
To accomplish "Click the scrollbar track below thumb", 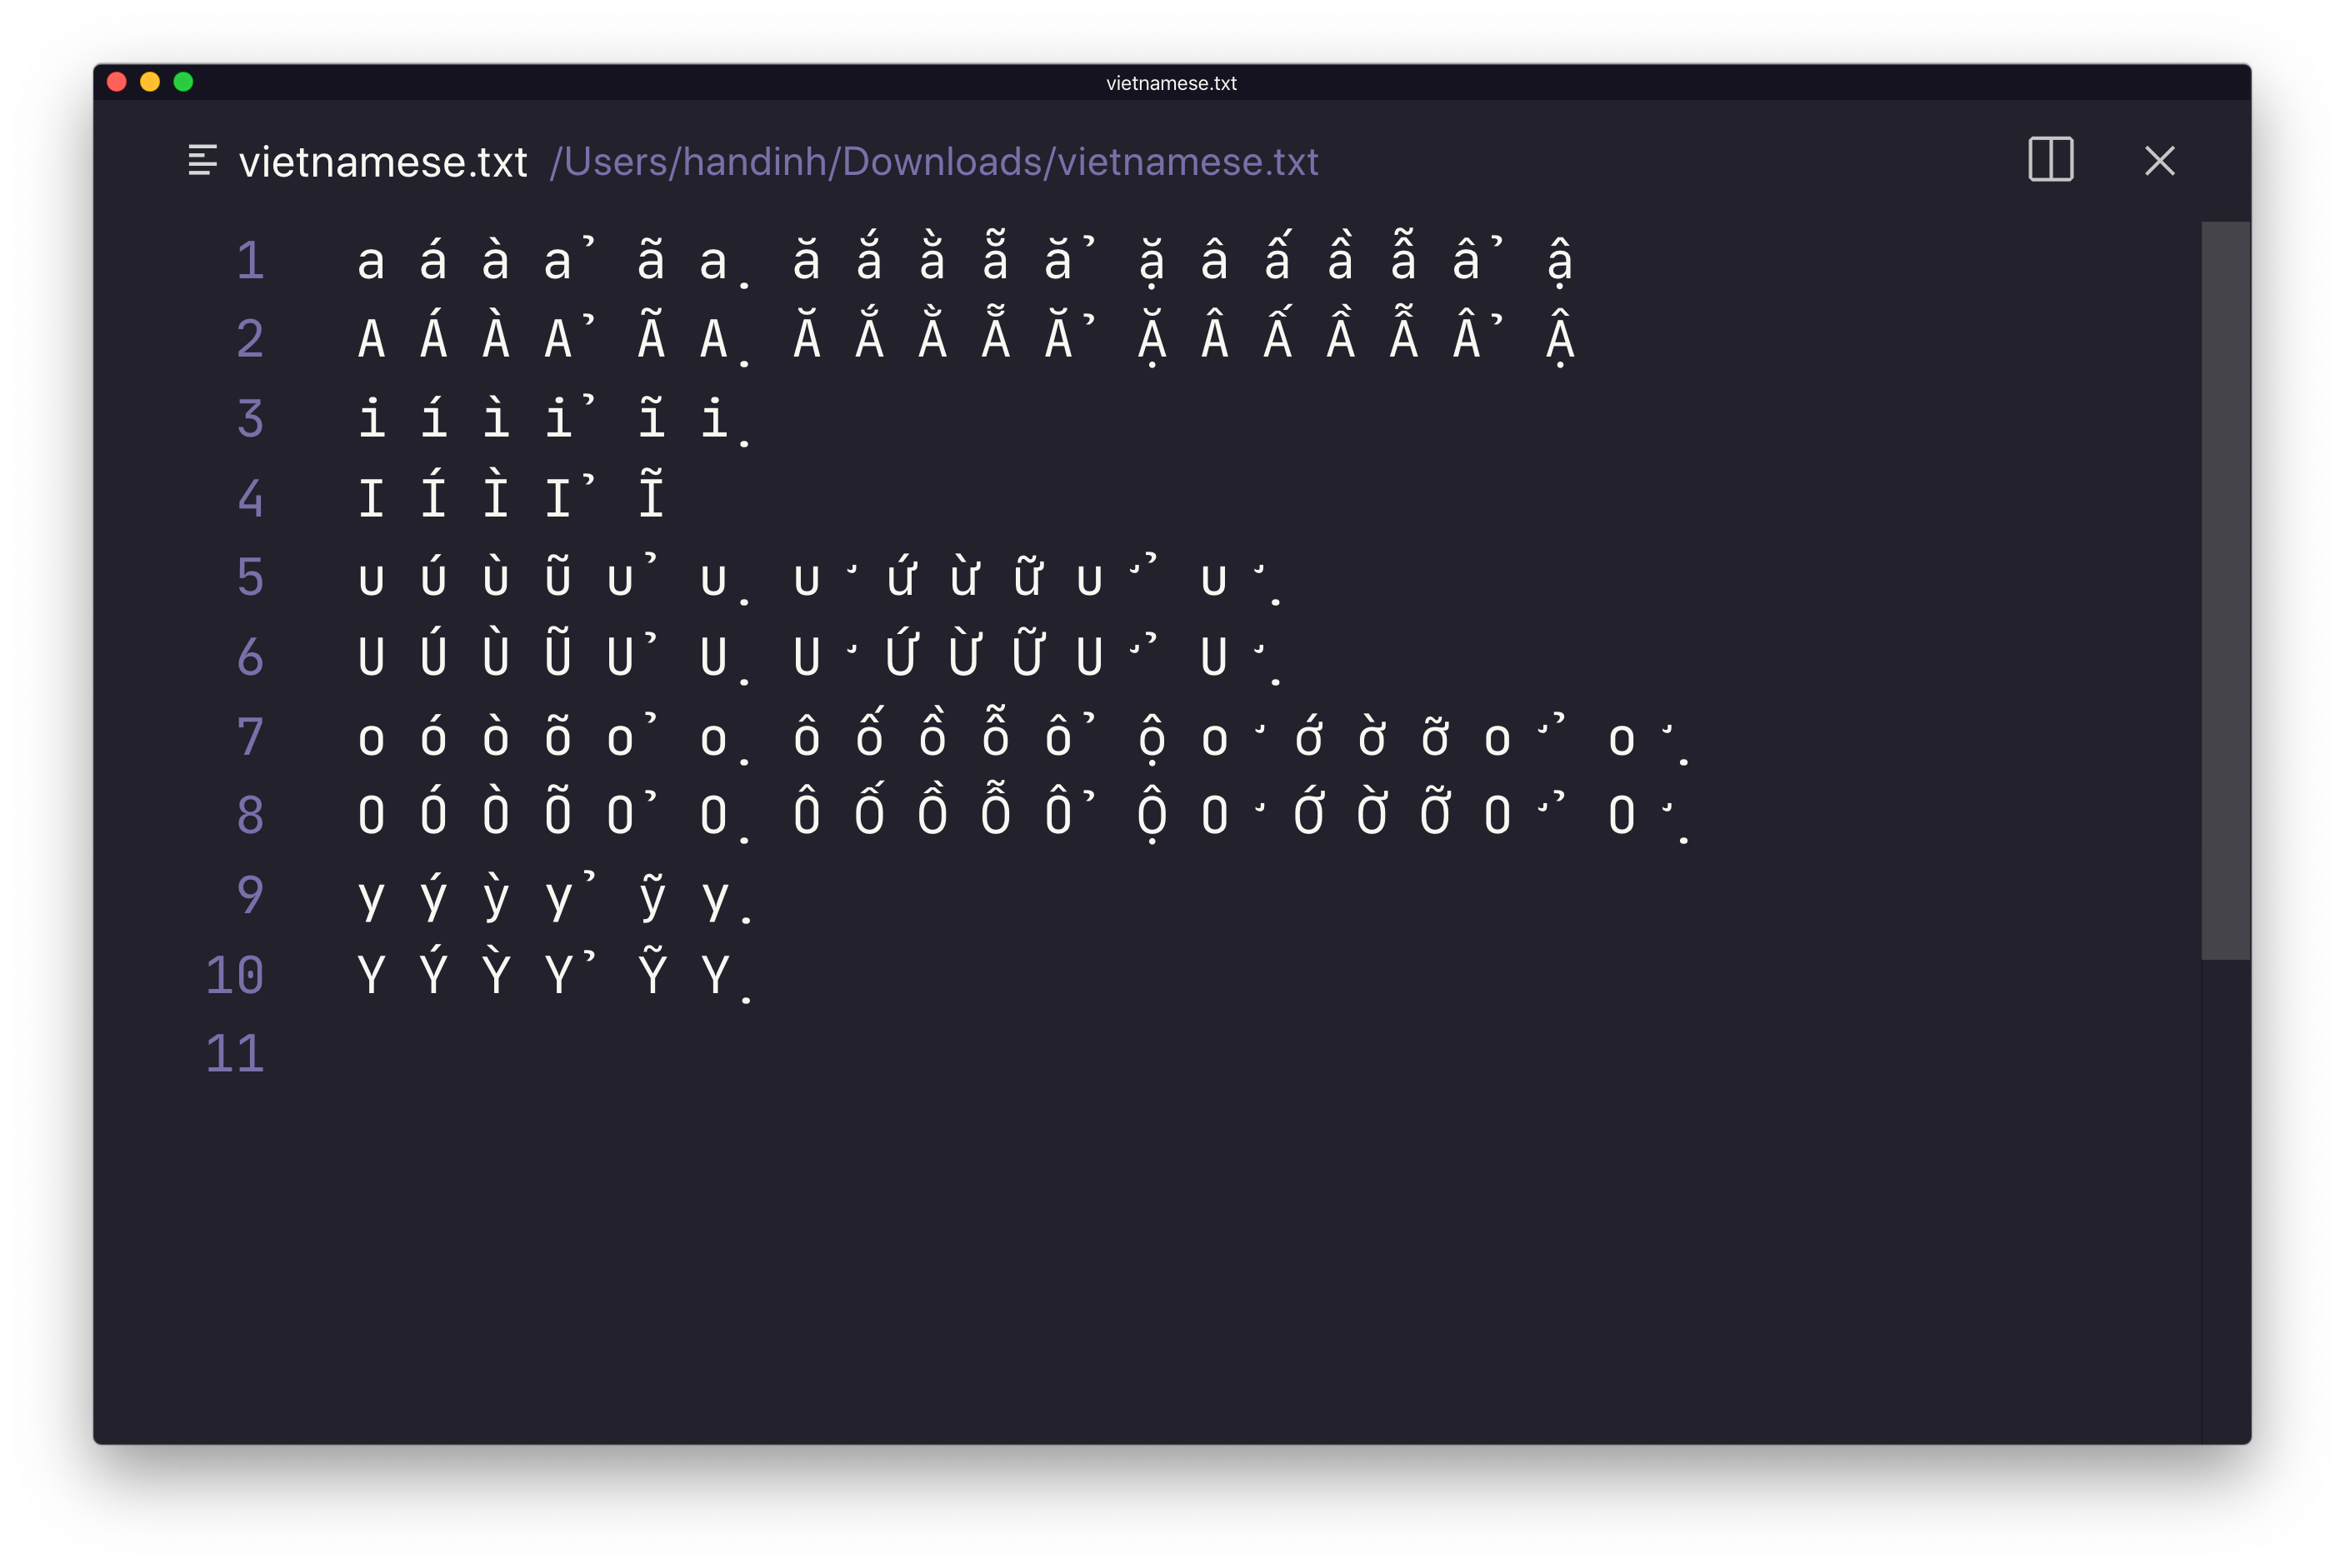I will pos(2225,1200).
